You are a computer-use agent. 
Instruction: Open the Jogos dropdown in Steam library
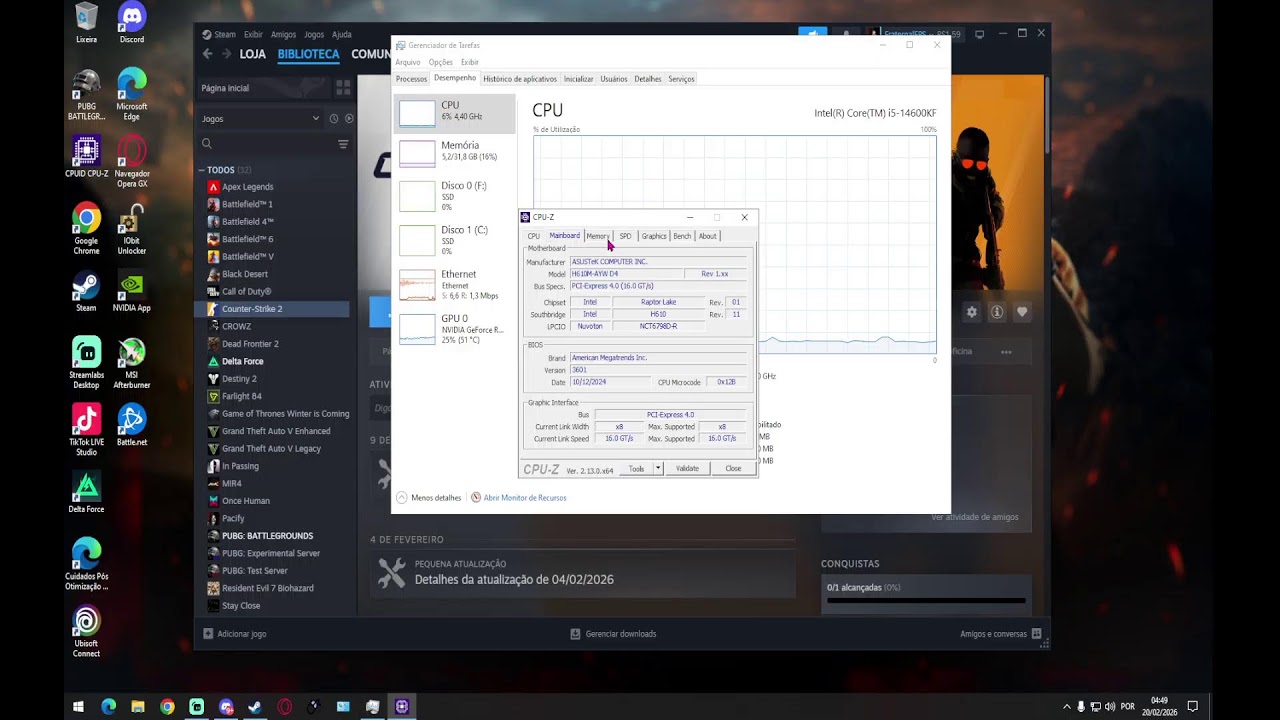pos(260,118)
